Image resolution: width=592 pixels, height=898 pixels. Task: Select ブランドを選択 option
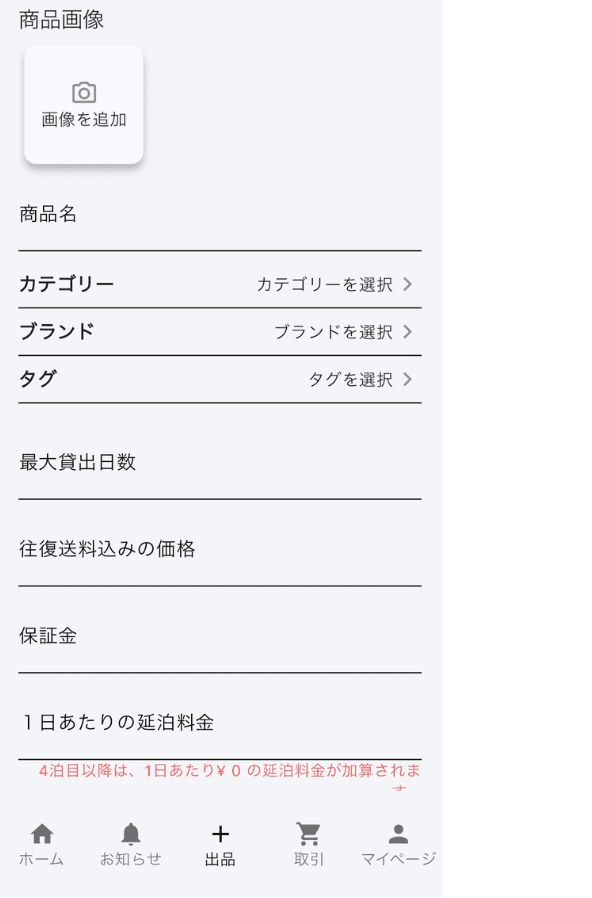[x=334, y=332]
